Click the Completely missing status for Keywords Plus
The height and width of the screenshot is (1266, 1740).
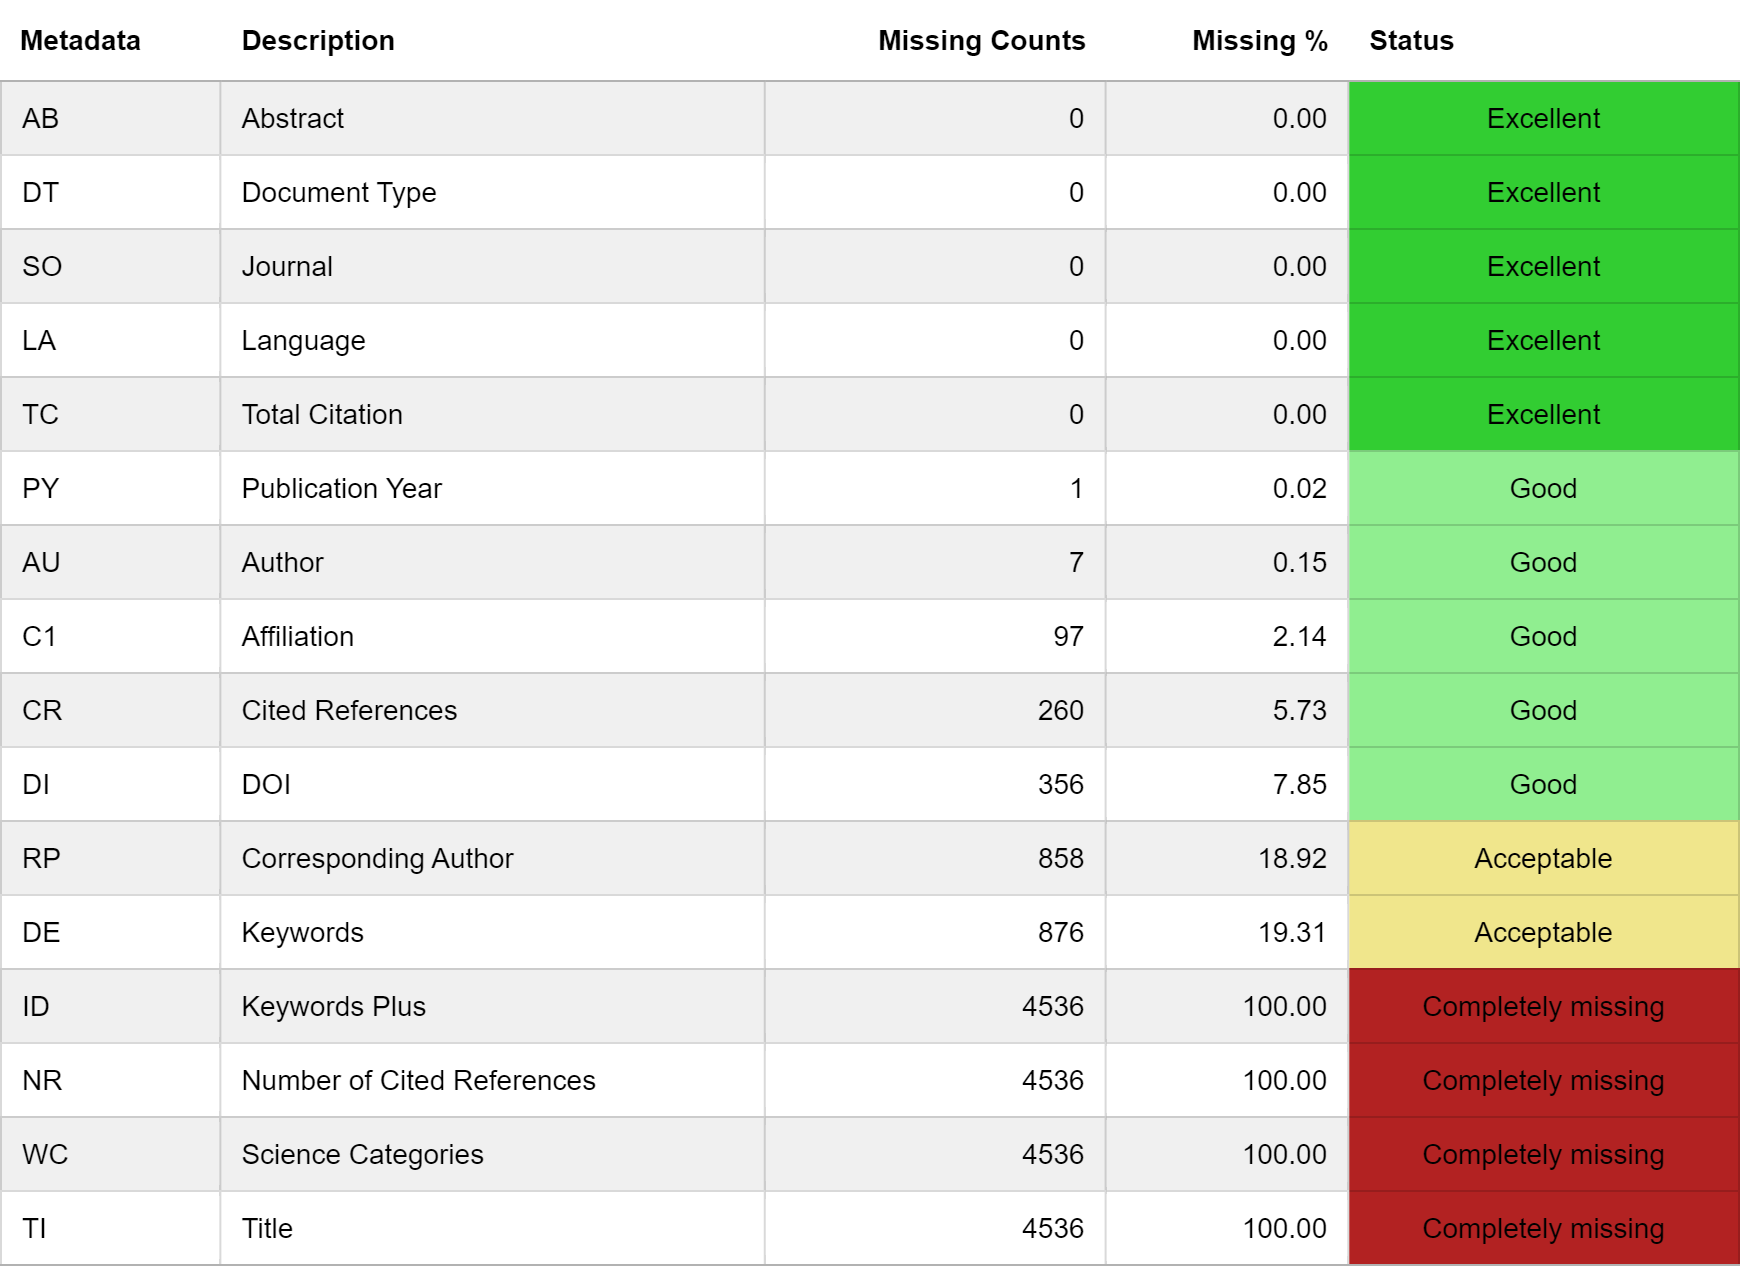click(1543, 1006)
